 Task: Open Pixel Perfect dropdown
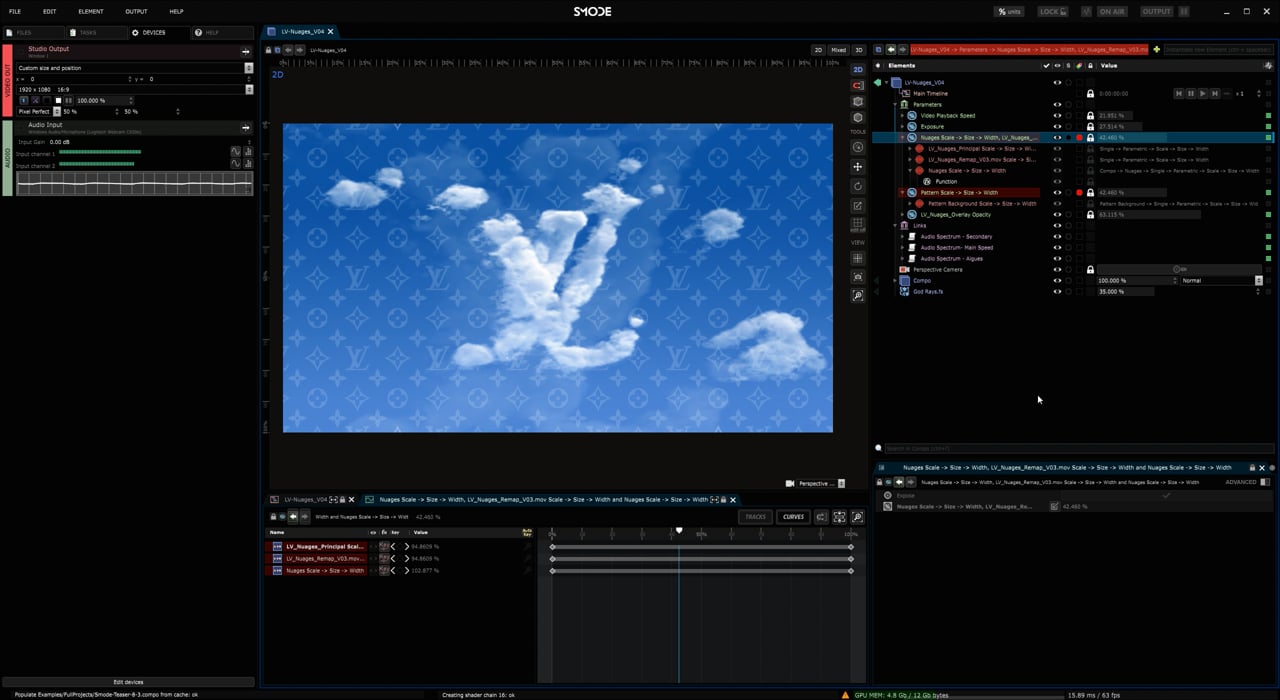coord(56,111)
